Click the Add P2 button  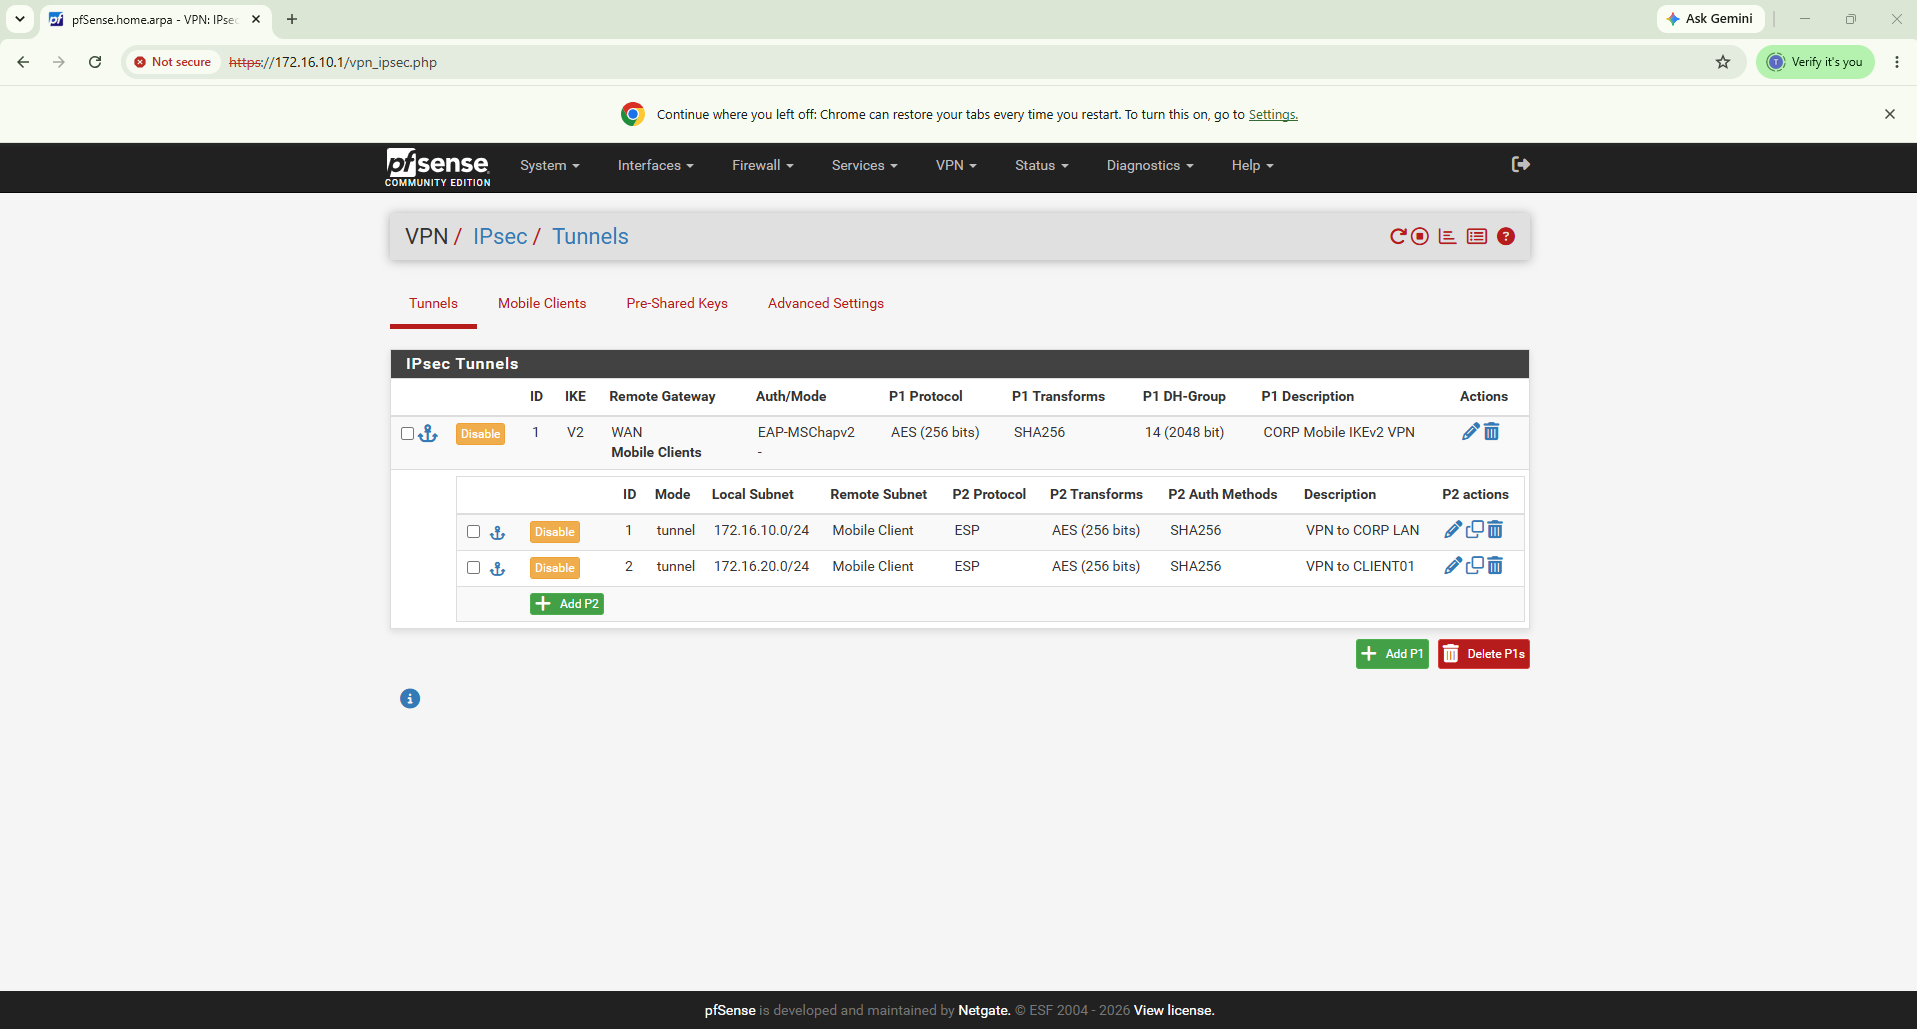[x=567, y=604]
